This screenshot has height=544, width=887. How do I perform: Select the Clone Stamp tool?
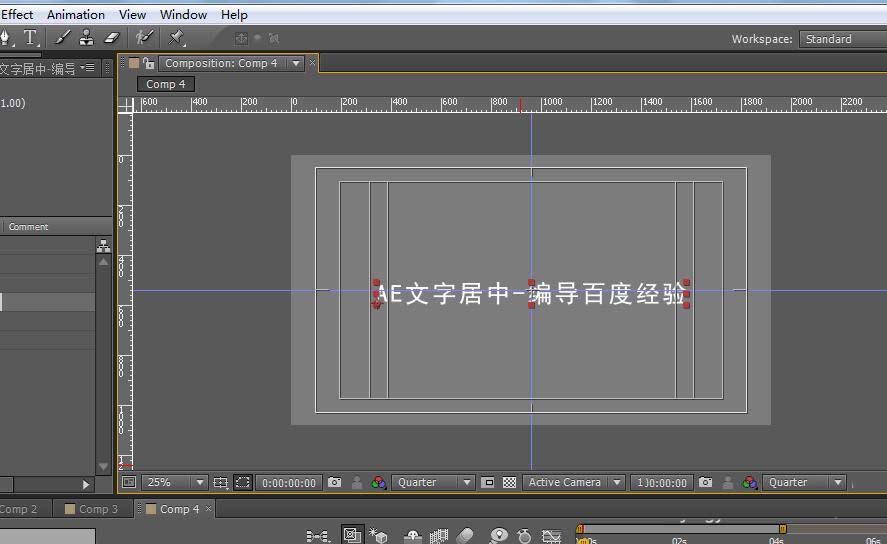pos(86,38)
